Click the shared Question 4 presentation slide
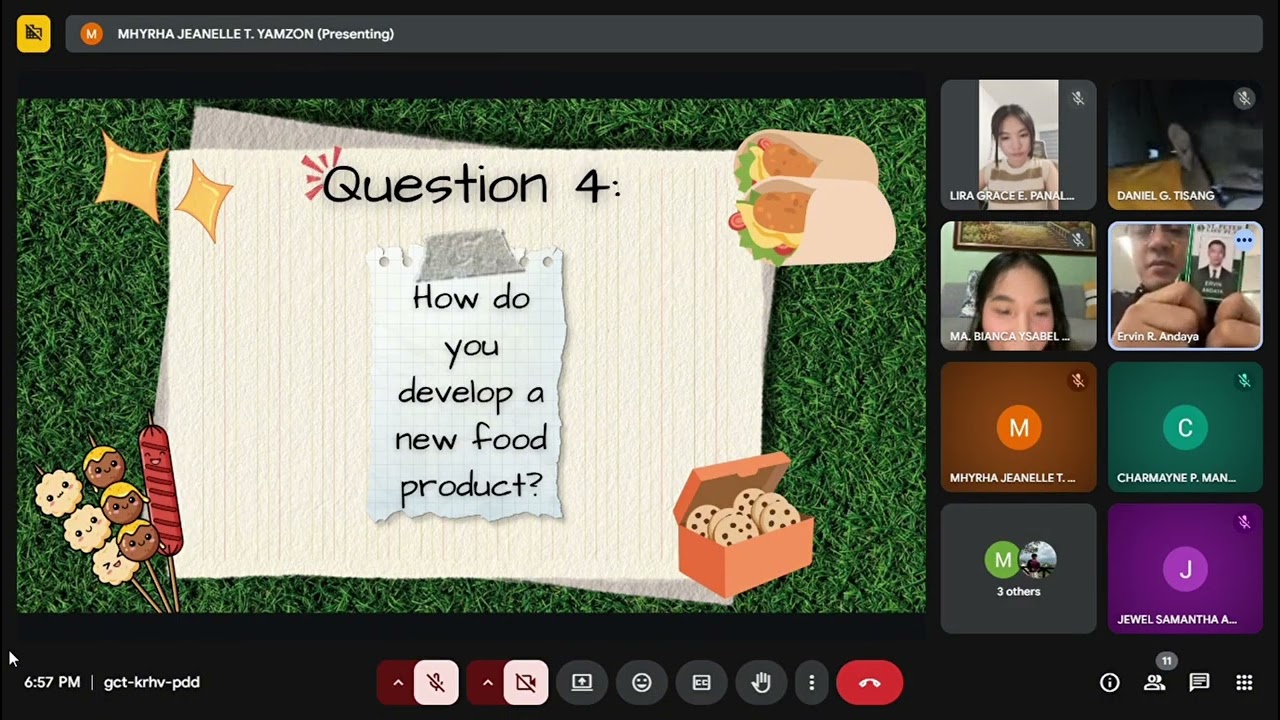1280x720 pixels. pos(471,355)
